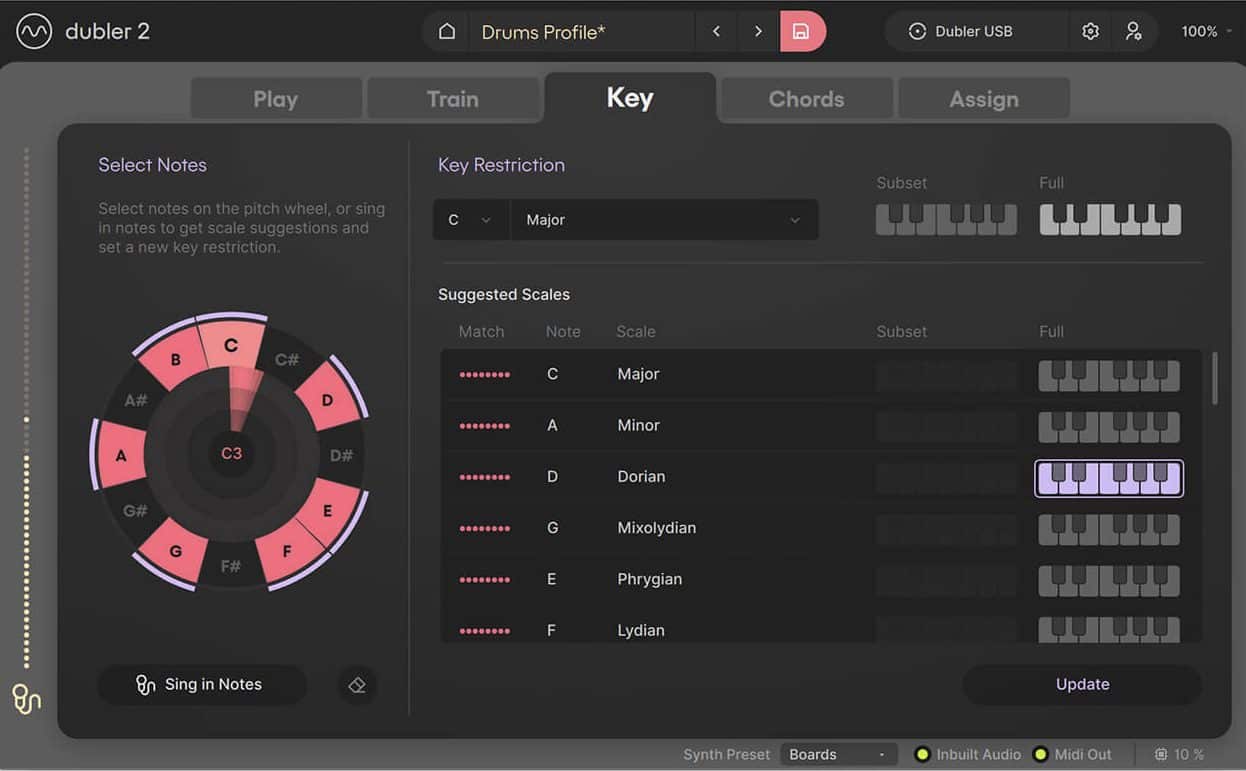1246x771 pixels.
Task: Switch to the Chords tab
Action: click(x=805, y=98)
